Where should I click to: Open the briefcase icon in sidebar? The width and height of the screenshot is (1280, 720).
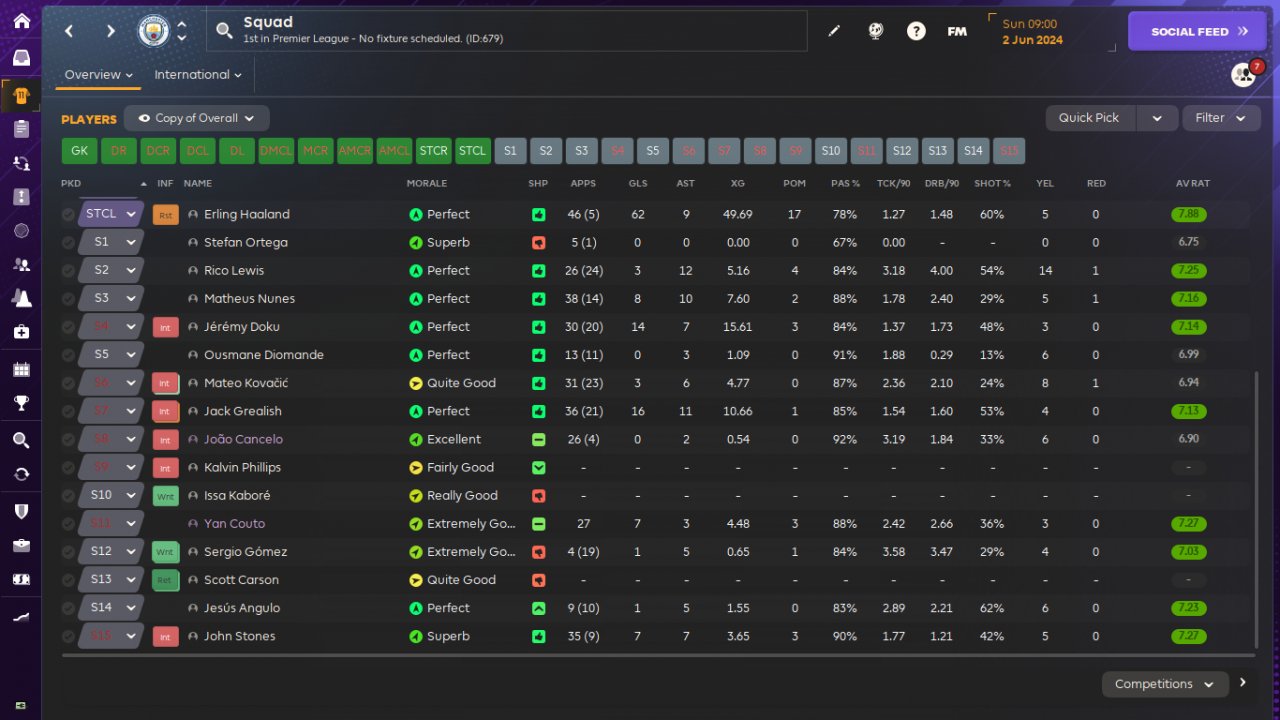pos(21,546)
